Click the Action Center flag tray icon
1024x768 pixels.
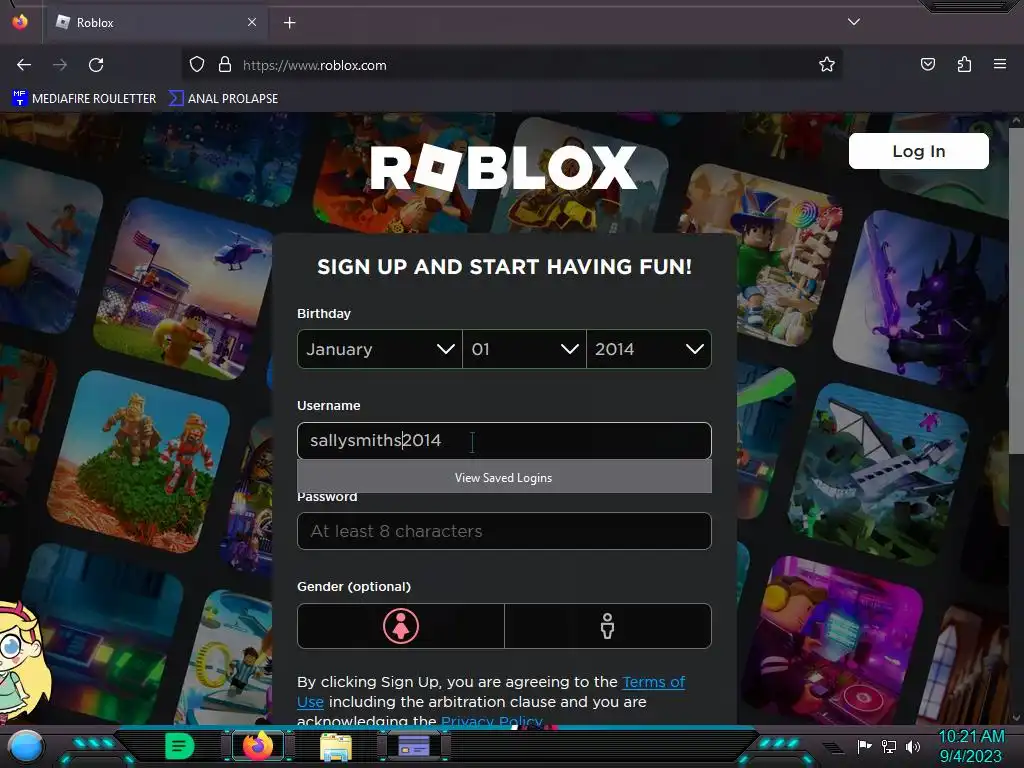tap(865, 746)
